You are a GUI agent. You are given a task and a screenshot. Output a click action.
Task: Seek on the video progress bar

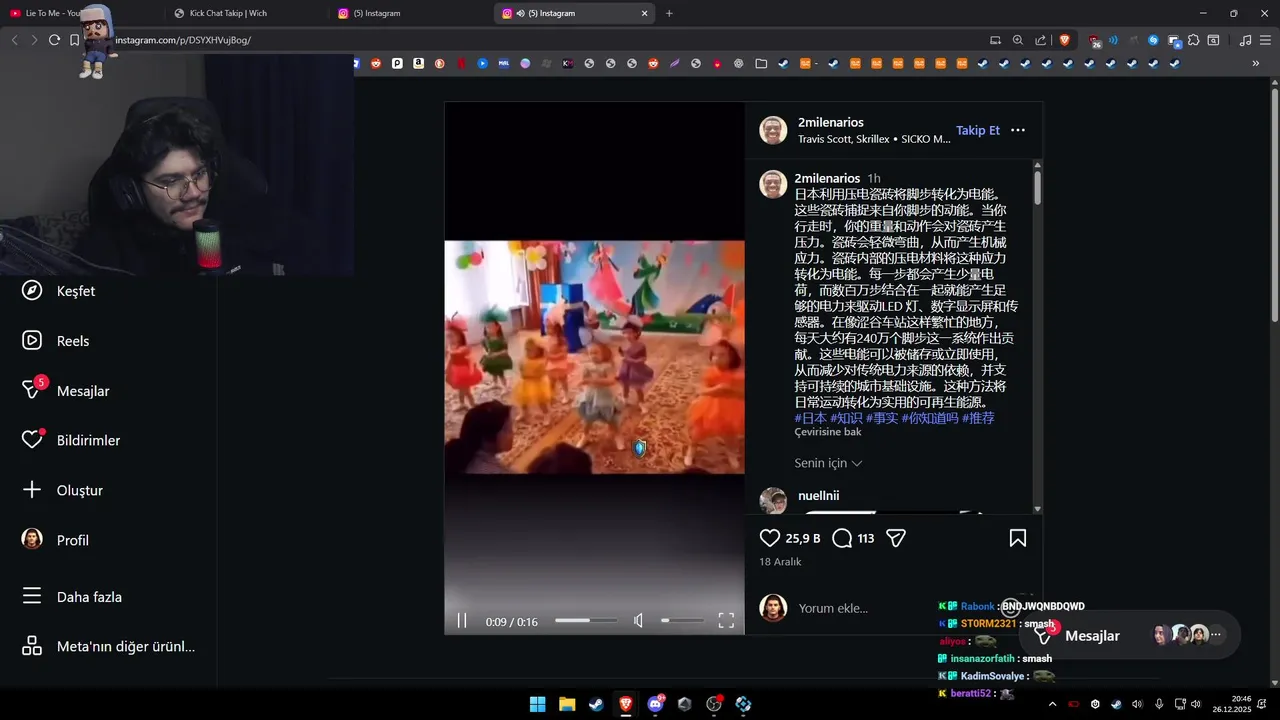click(586, 621)
